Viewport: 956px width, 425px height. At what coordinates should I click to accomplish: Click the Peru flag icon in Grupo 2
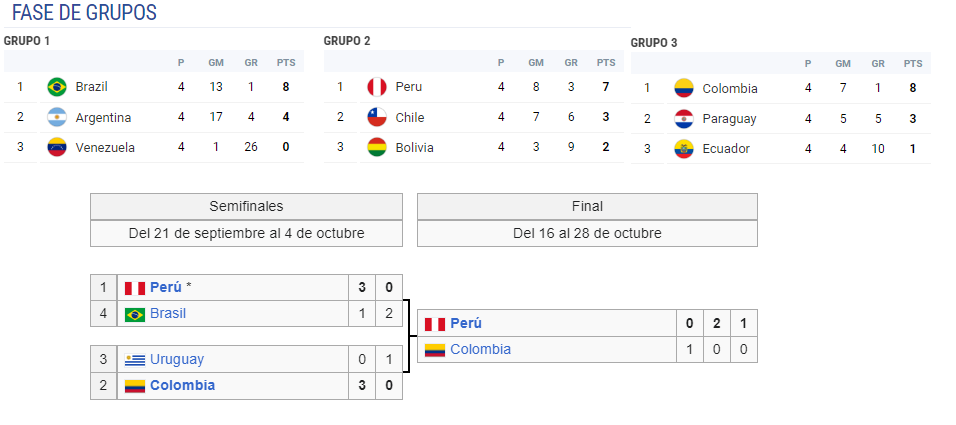click(x=377, y=87)
